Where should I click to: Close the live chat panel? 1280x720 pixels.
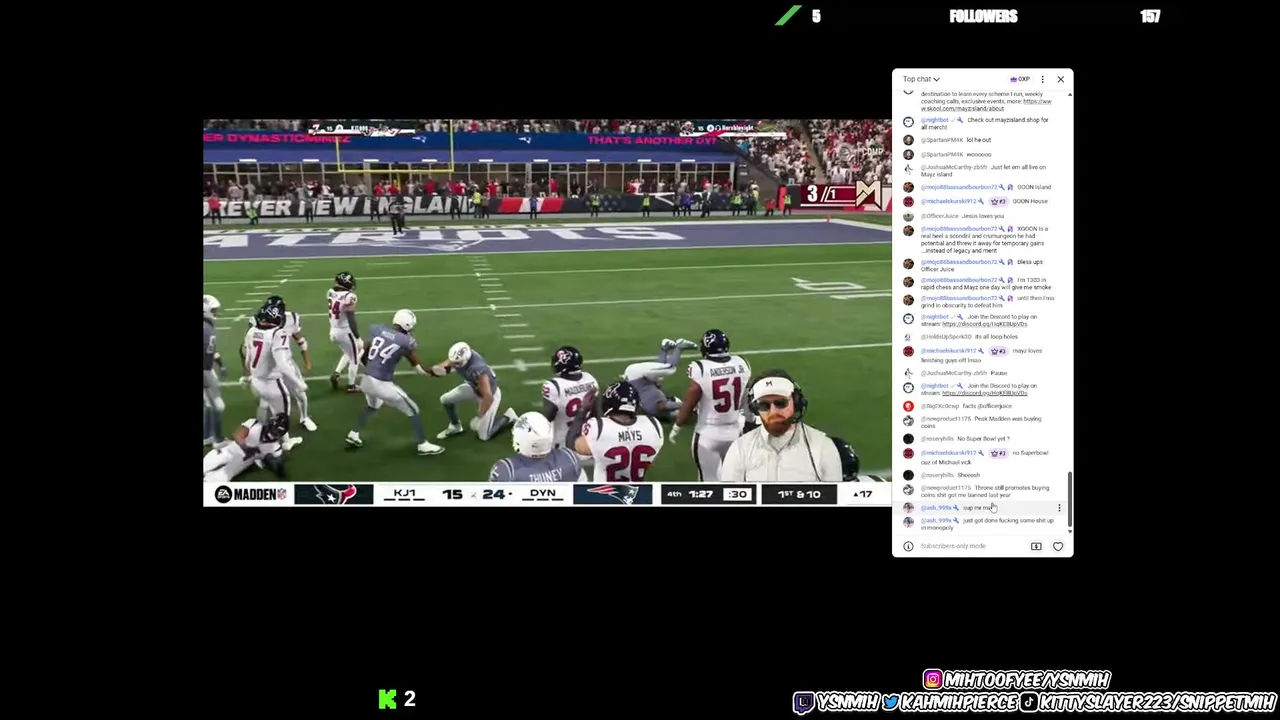click(x=1060, y=79)
